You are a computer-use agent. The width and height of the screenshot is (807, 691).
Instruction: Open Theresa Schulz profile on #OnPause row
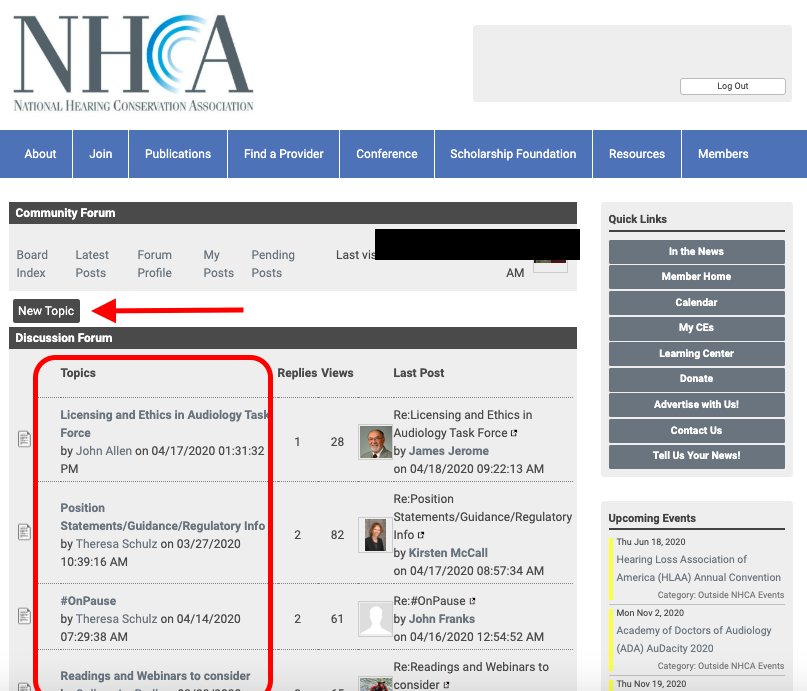coord(116,619)
